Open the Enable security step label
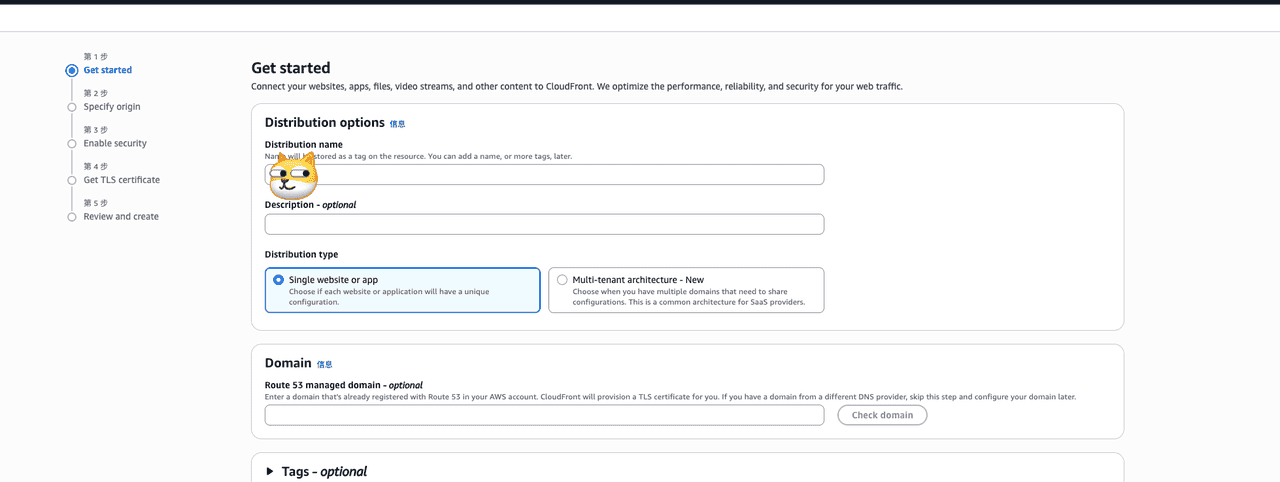Viewport: 1280px width, 482px height. point(115,144)
